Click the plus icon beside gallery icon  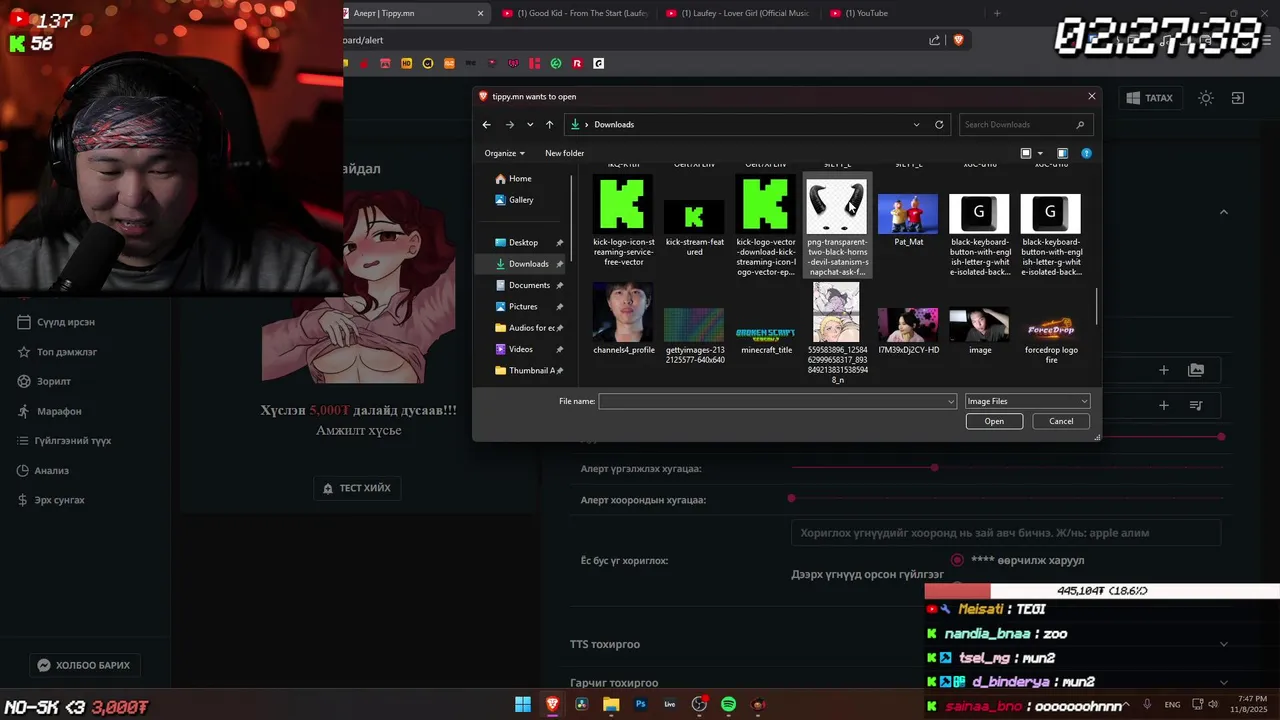pyautogui.click(x=1163, y=370)
